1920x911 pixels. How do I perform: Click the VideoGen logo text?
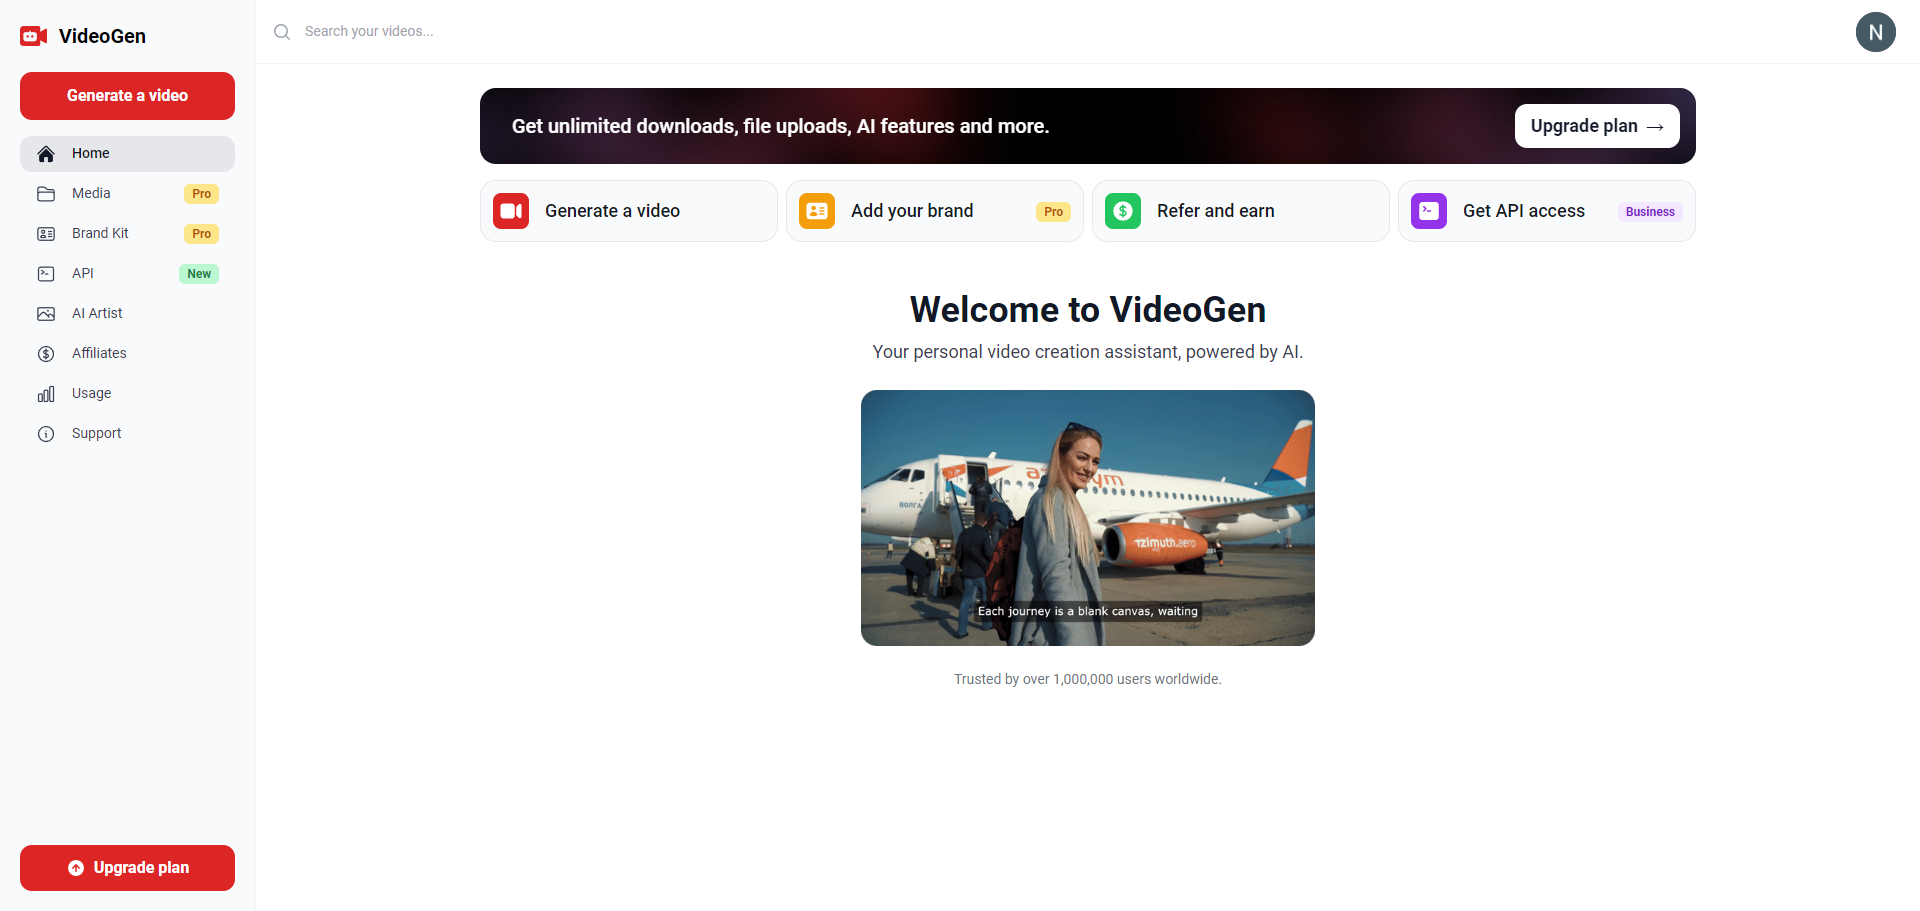point(102,36)
